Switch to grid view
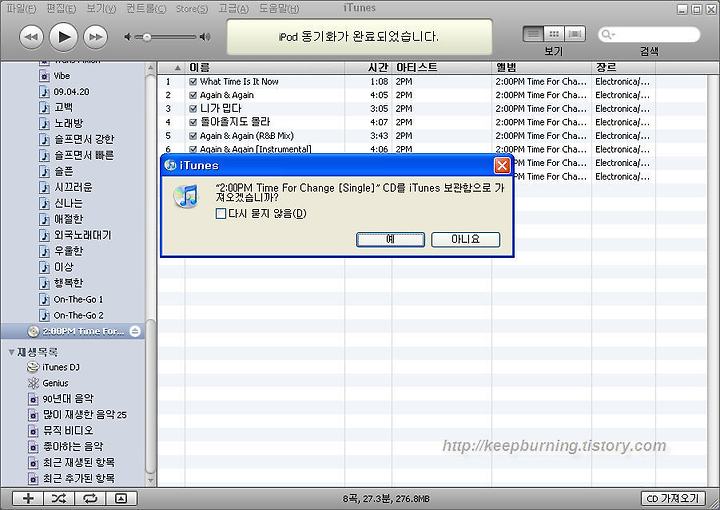The height and width of the screenshot is (510, 720). [x=554, y=34]
